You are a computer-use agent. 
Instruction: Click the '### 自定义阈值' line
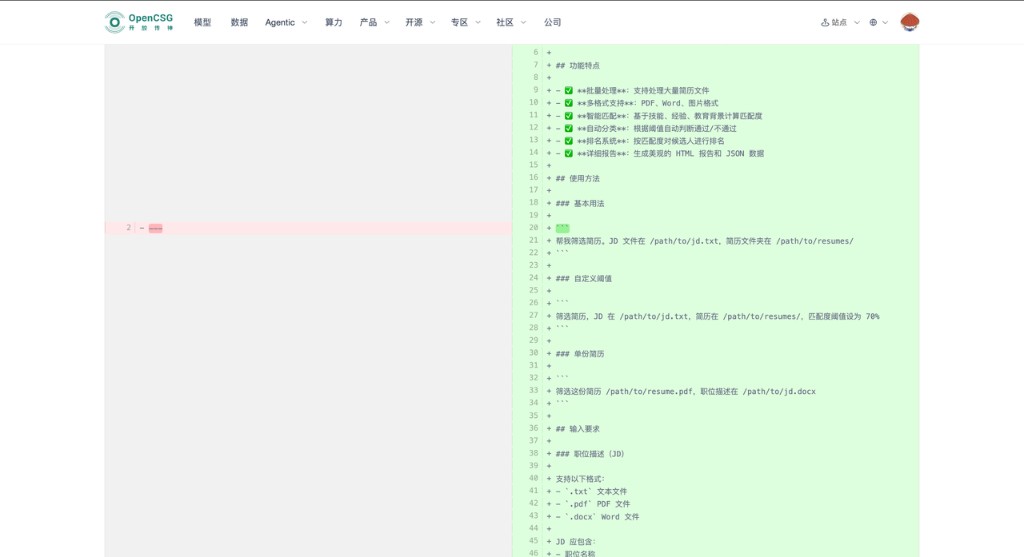[x=584, y=279]
